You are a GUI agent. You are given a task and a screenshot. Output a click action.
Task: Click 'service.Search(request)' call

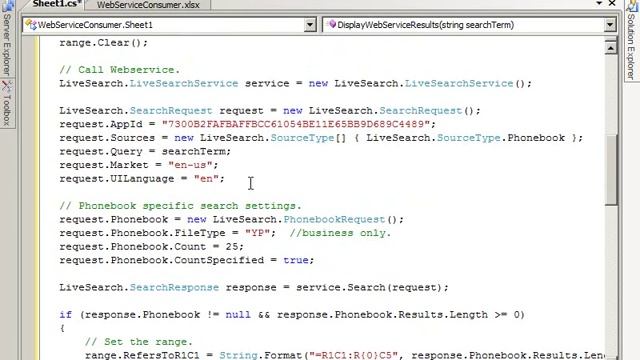pos(369,287)
